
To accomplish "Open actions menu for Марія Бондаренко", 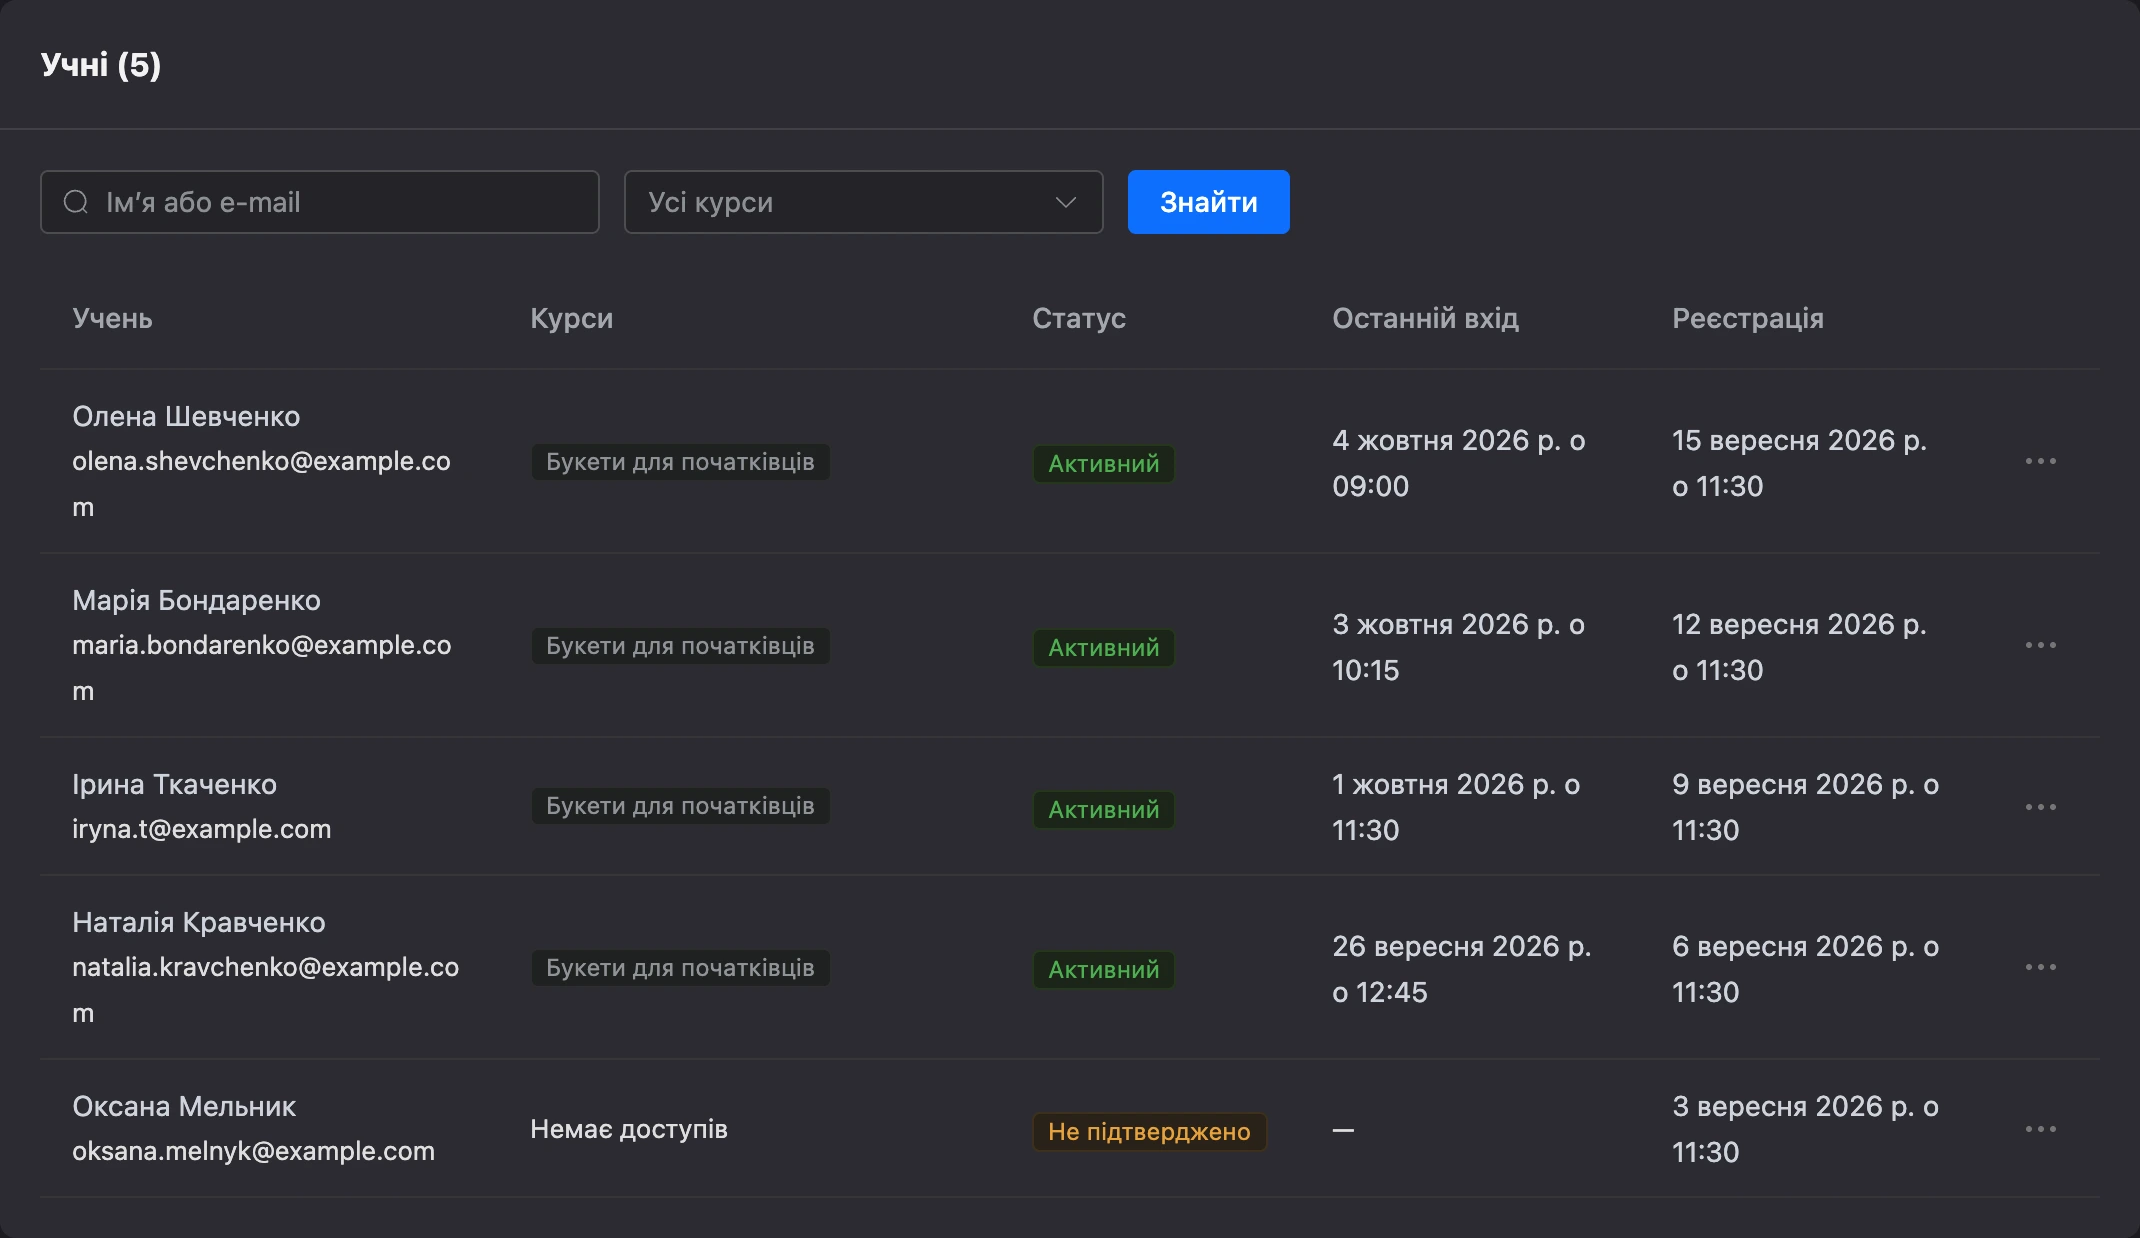I will coord(2040,645).
